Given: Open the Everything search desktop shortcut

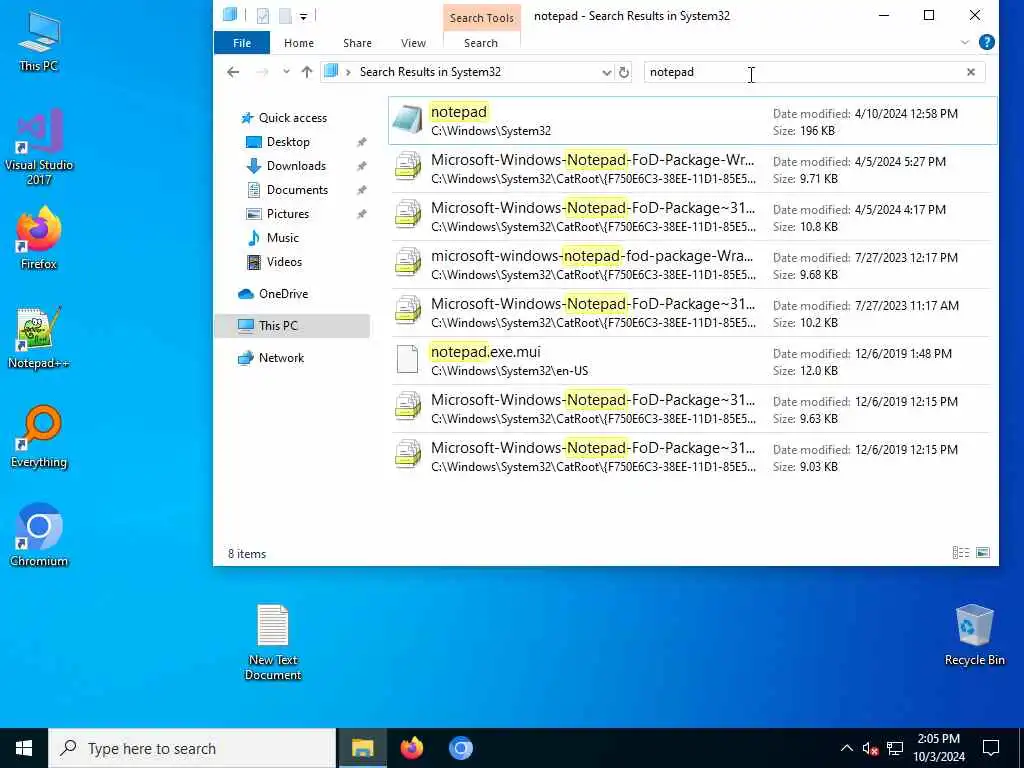Looking at the screenshot, I should pos(39,437).
